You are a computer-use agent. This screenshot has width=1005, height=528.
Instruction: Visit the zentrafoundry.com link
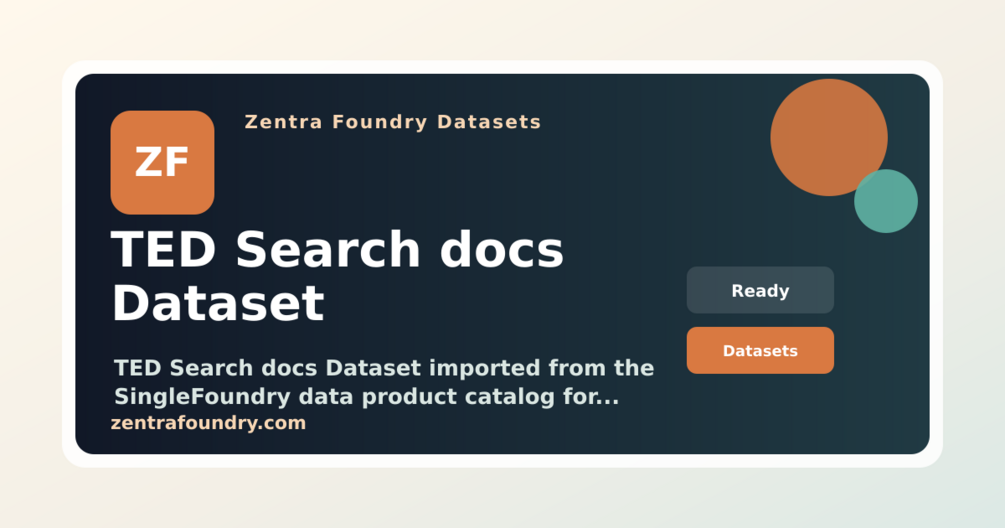pyautogui.click(x=208, y=424)
